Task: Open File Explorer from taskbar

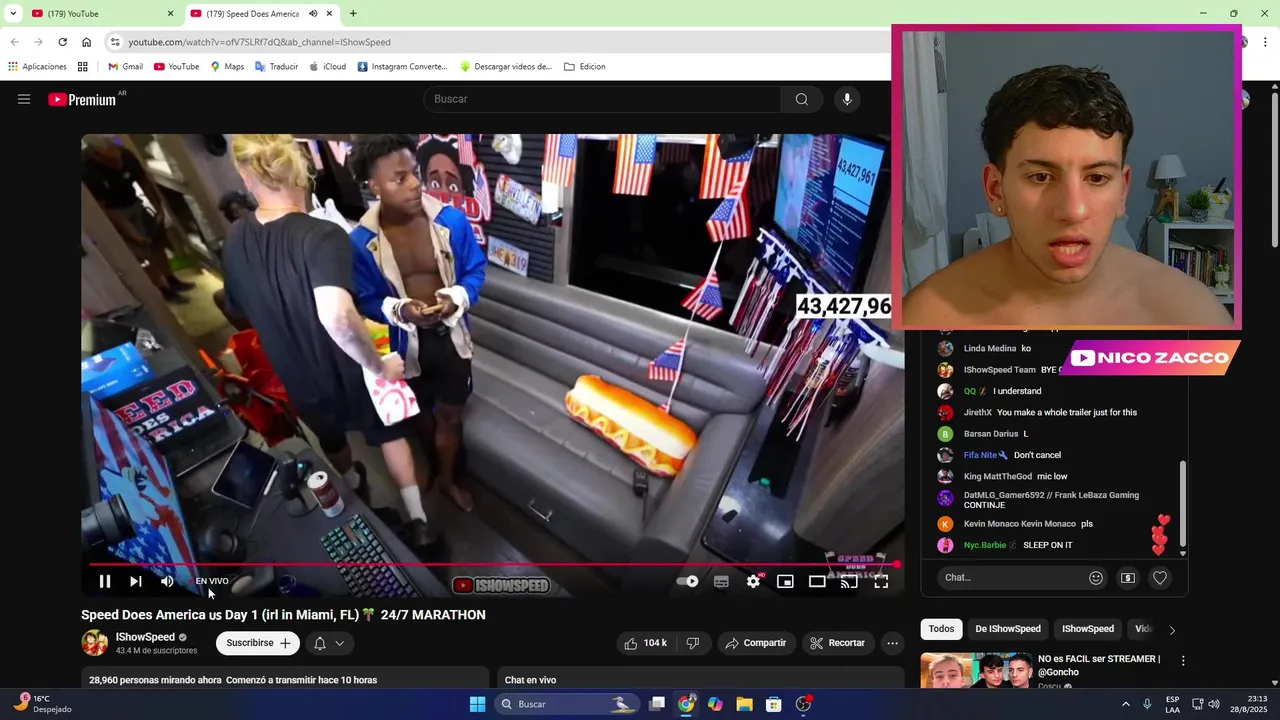Action: (x=744, y=704)
